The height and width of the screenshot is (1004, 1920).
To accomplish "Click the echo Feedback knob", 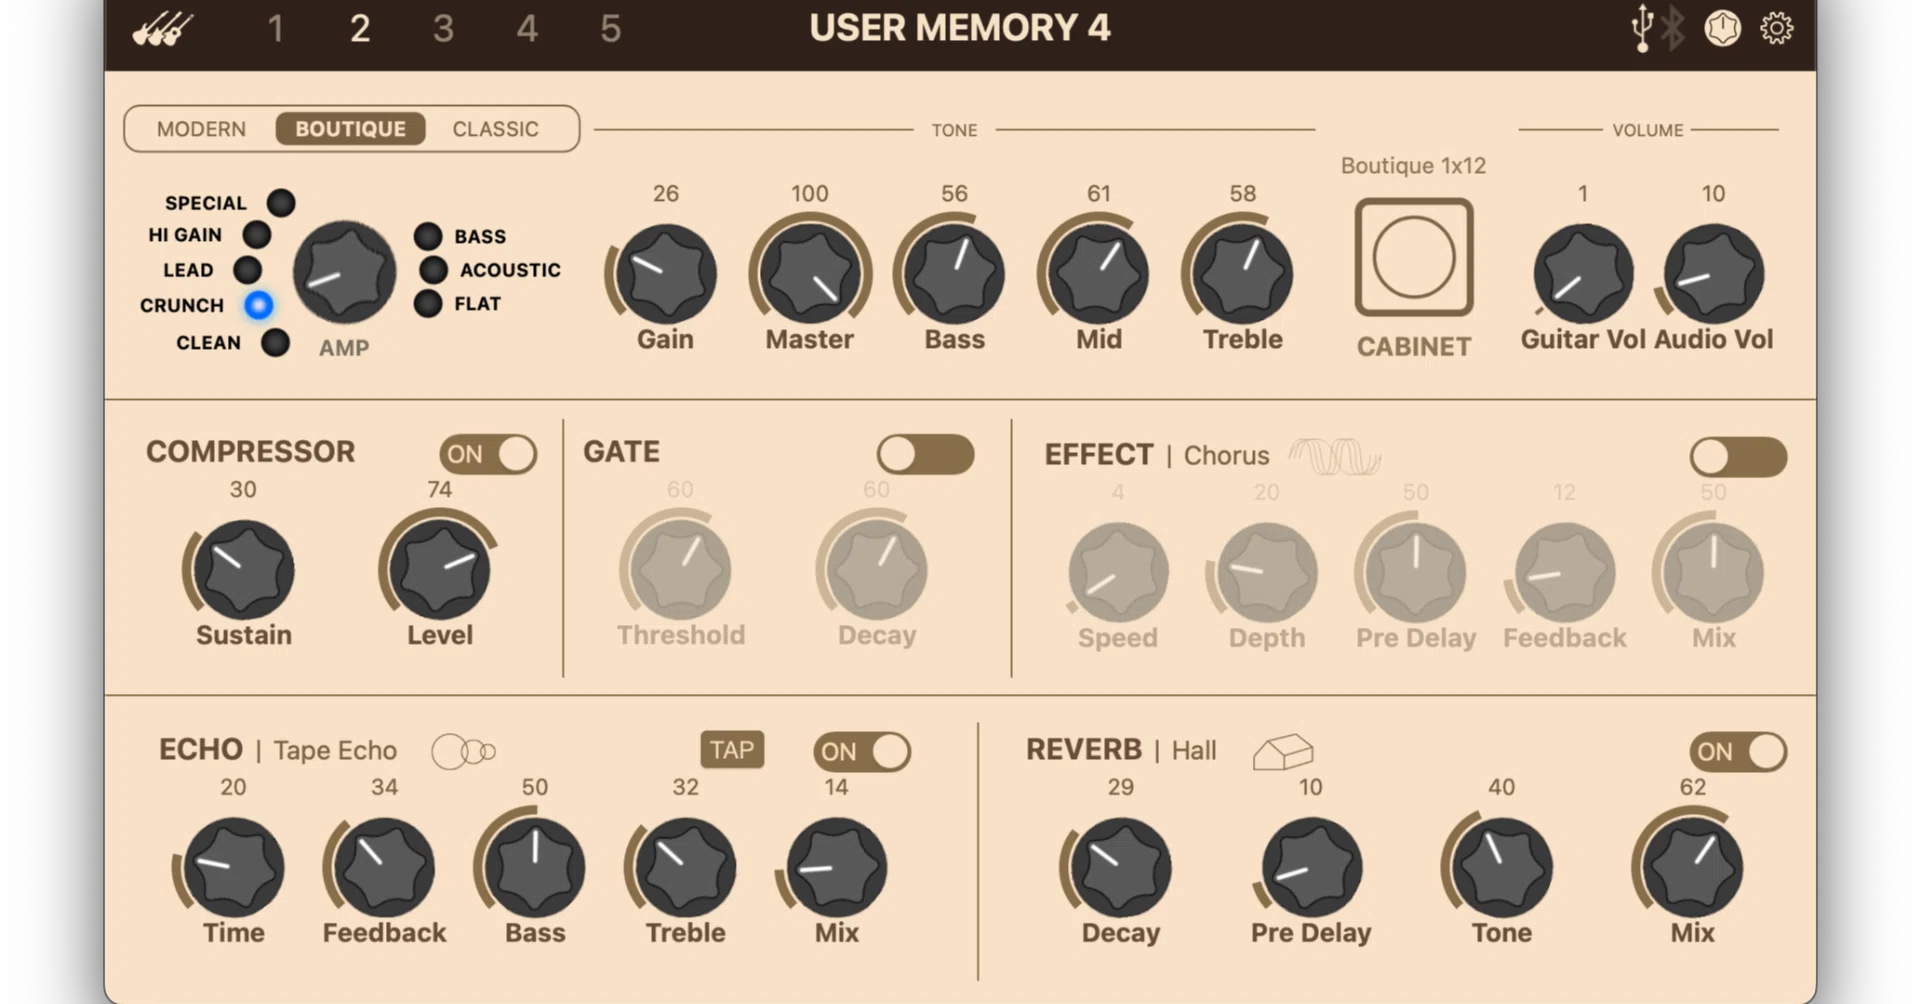I will 384,867.
